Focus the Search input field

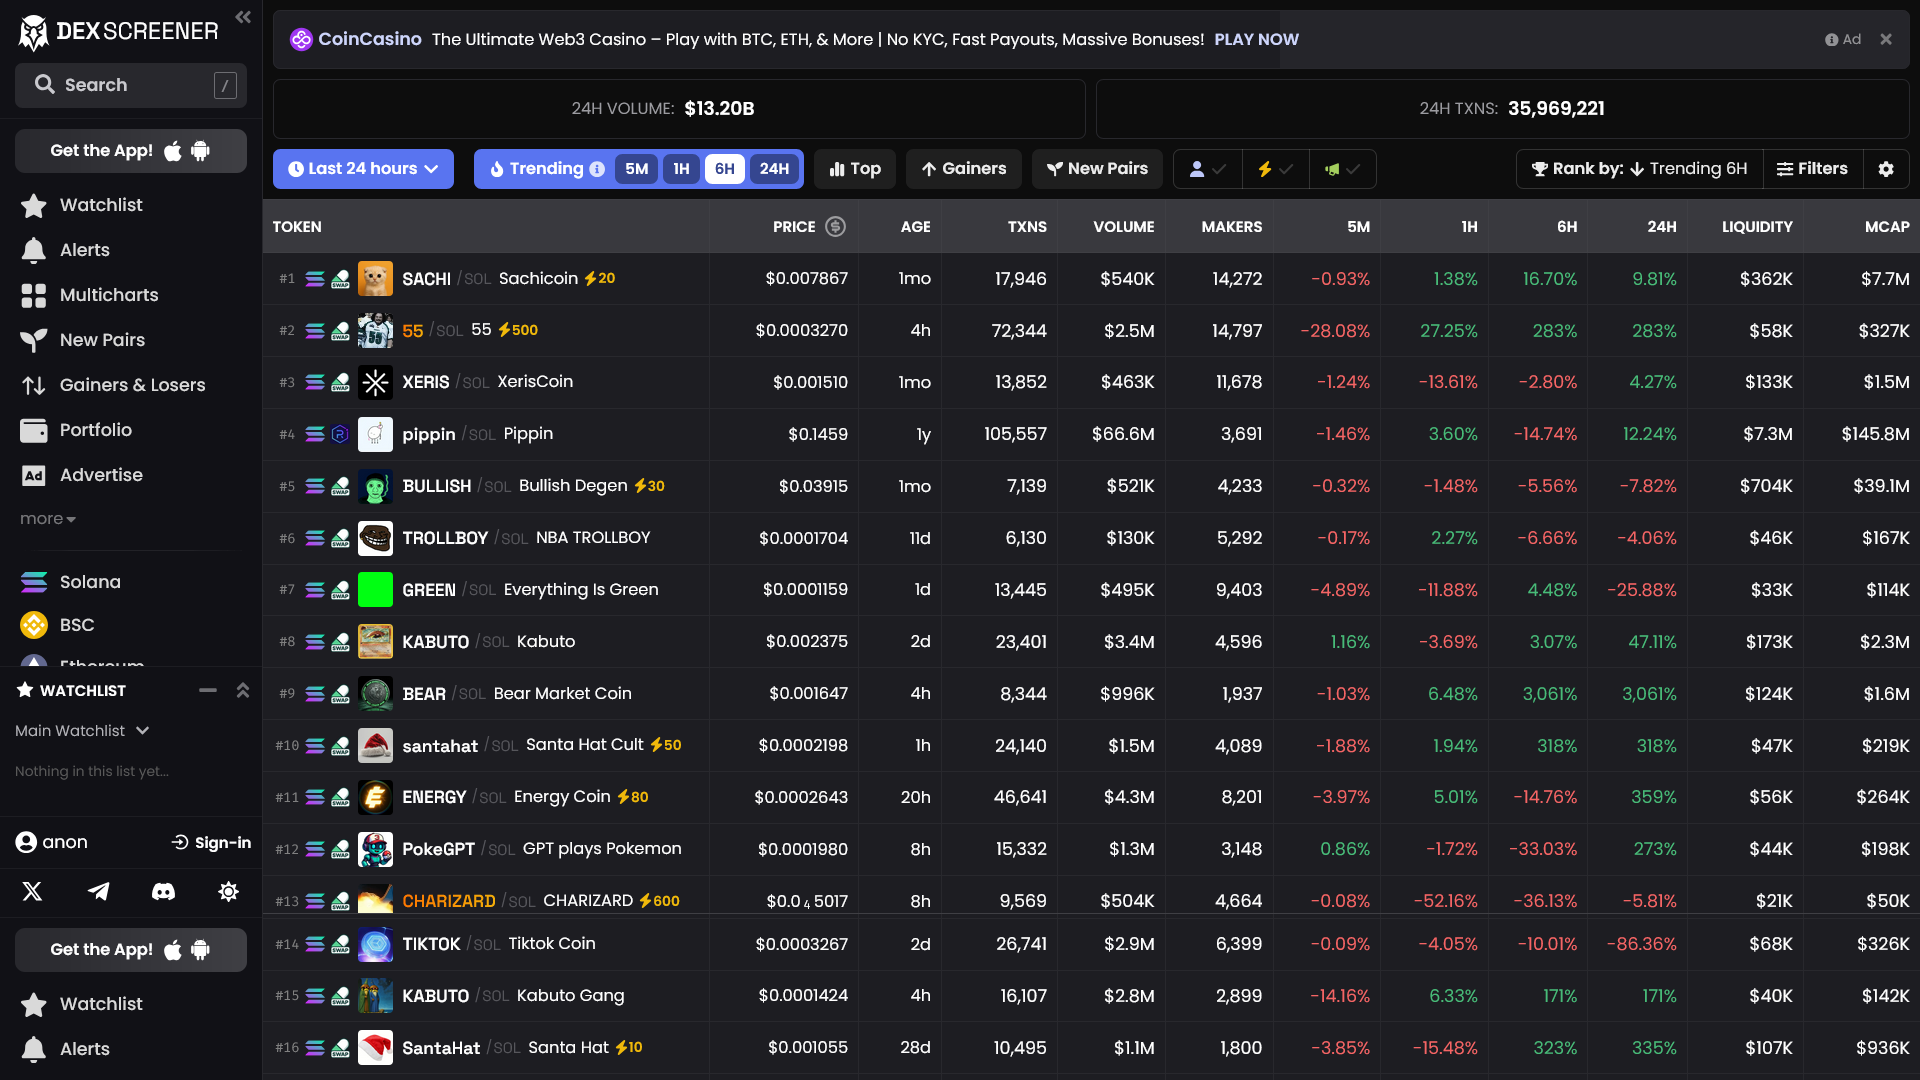pos(131,85)
